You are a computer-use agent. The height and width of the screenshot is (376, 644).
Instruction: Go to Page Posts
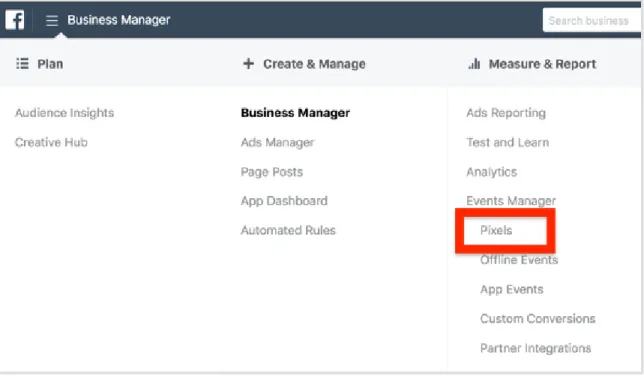(x=272, y=172)
